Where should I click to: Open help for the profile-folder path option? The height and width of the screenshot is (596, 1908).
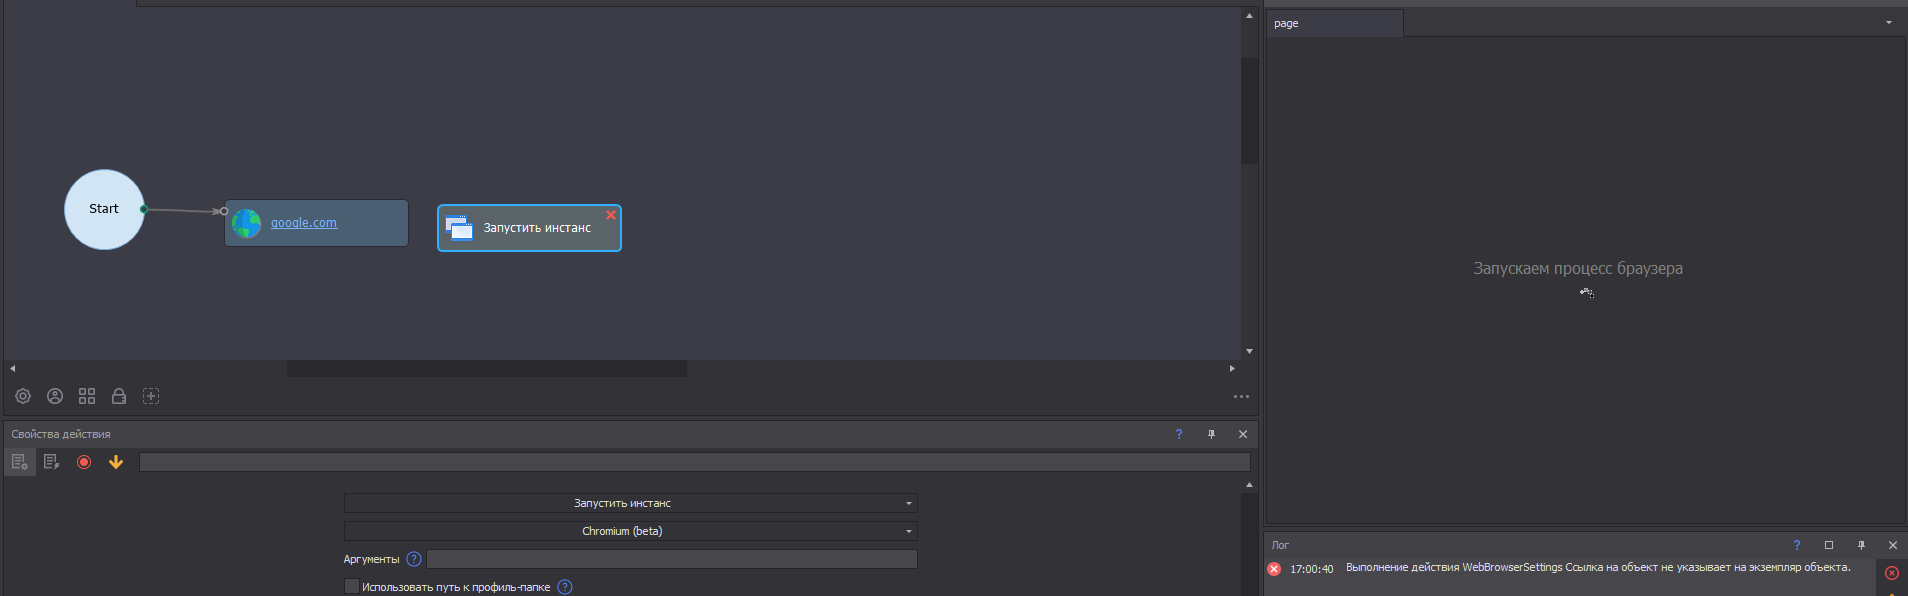pos(565,587)
